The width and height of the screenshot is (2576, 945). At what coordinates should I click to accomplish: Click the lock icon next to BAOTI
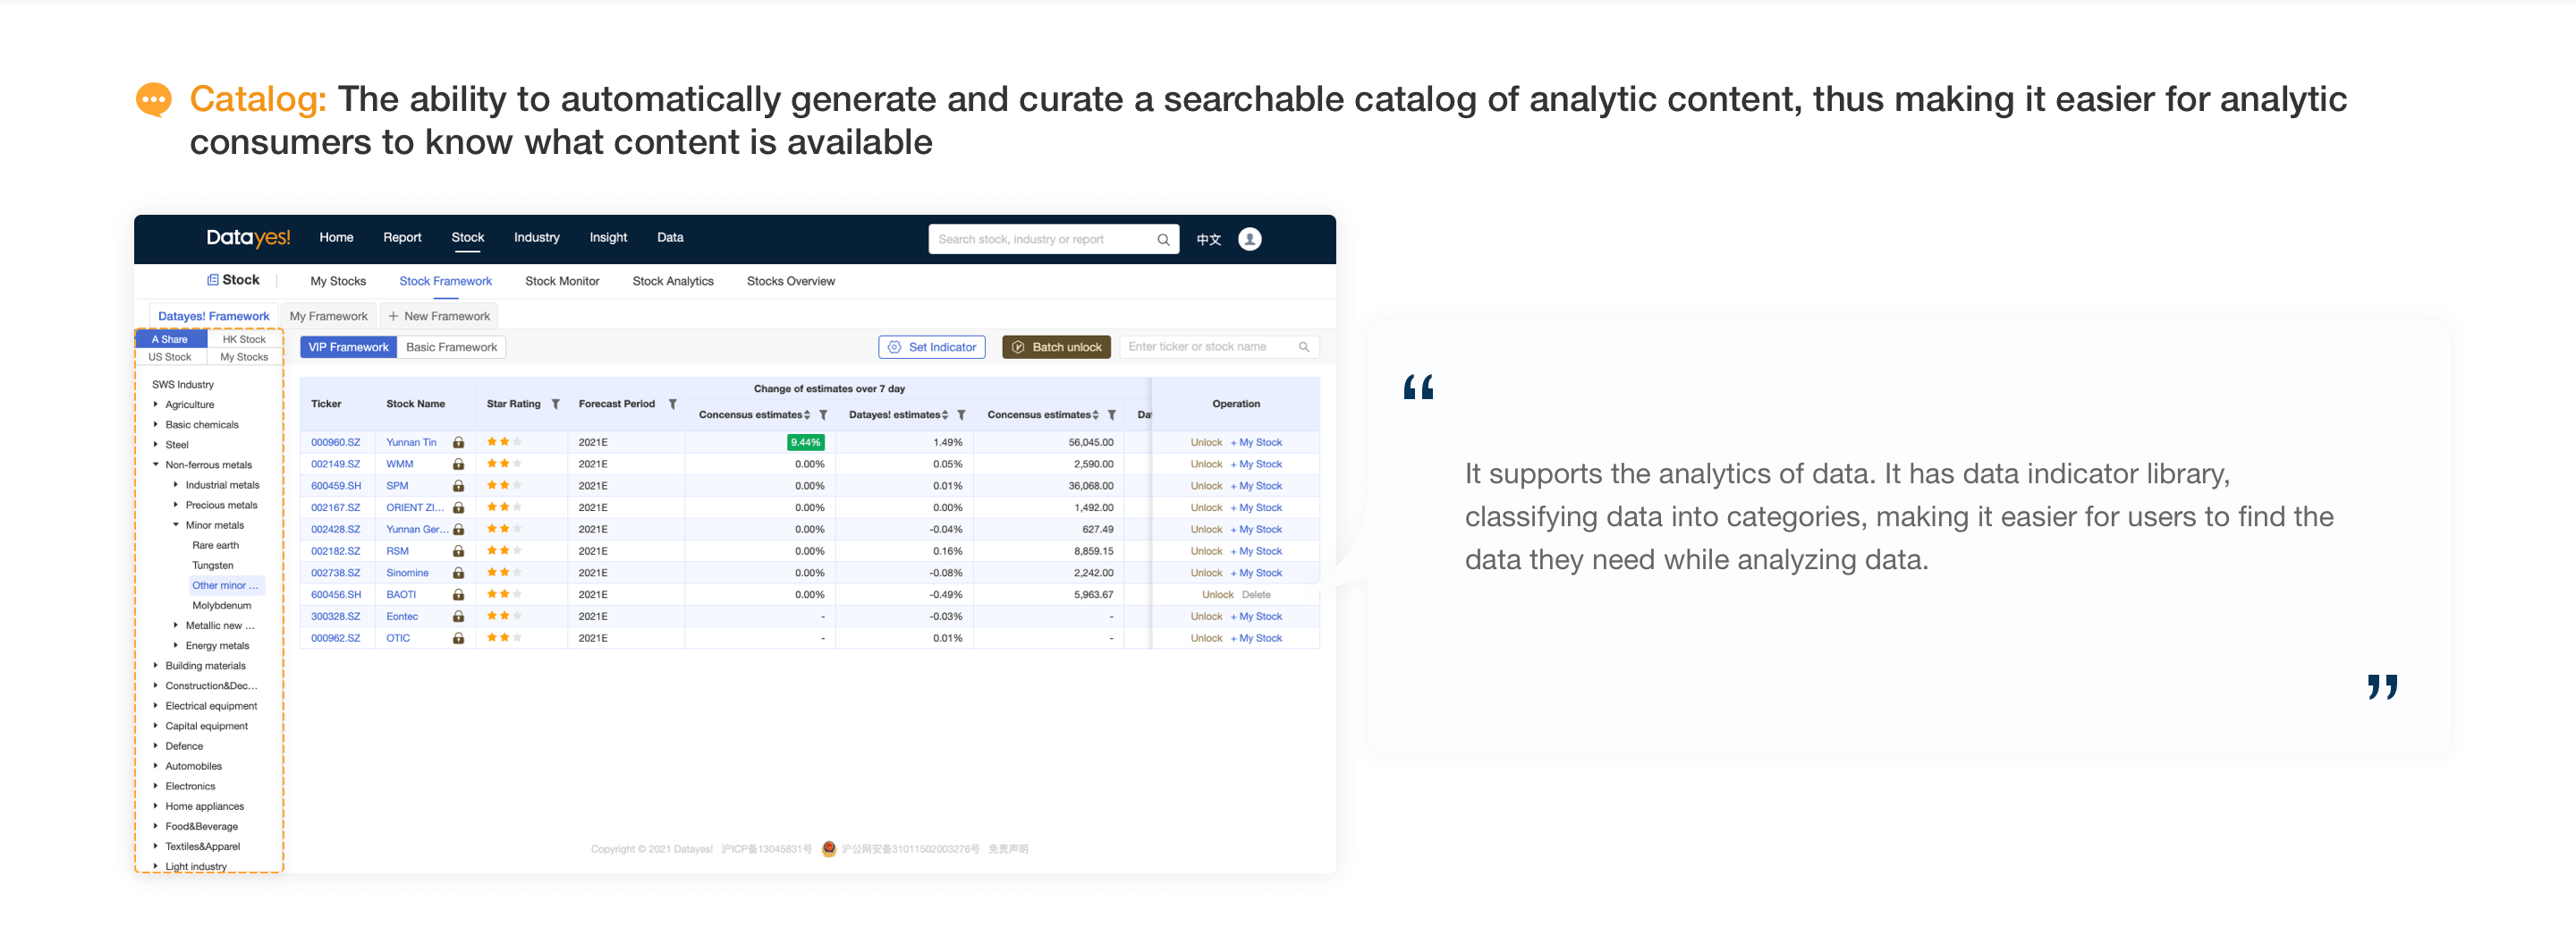[458, 594]
